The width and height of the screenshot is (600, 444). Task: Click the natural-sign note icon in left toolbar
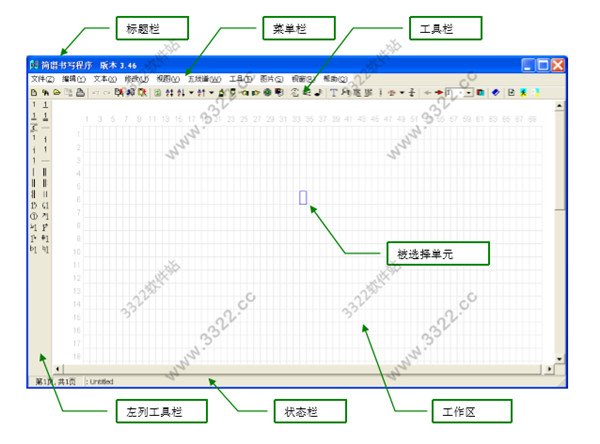click(x=45, y=248)
